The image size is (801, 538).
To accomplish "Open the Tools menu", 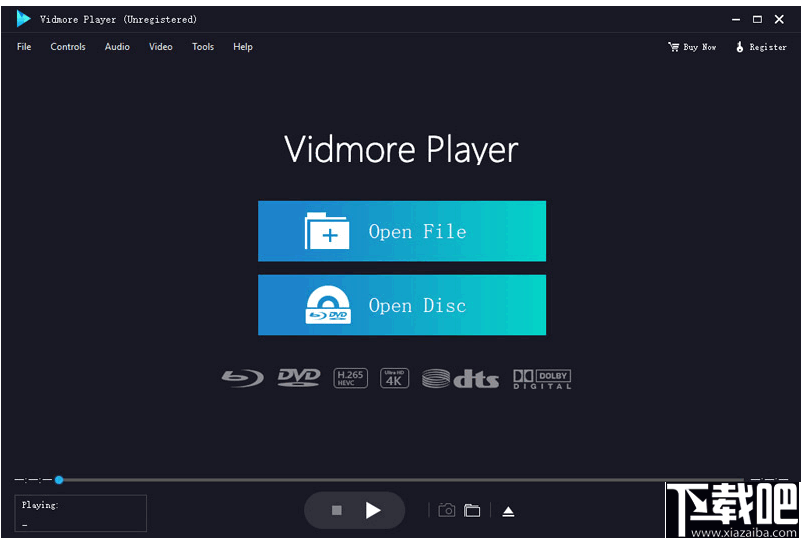I will click(203, 47).
